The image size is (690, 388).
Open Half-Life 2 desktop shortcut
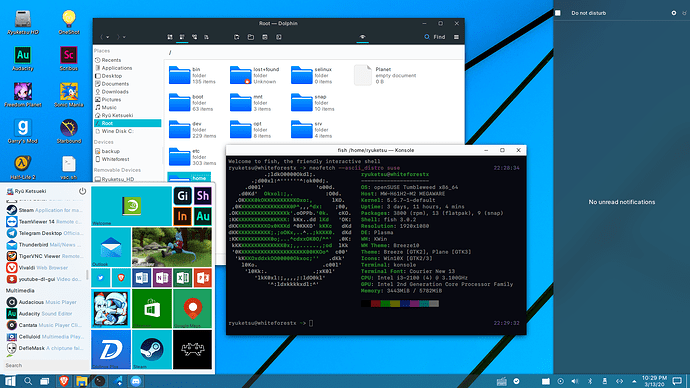click(22, 167)
